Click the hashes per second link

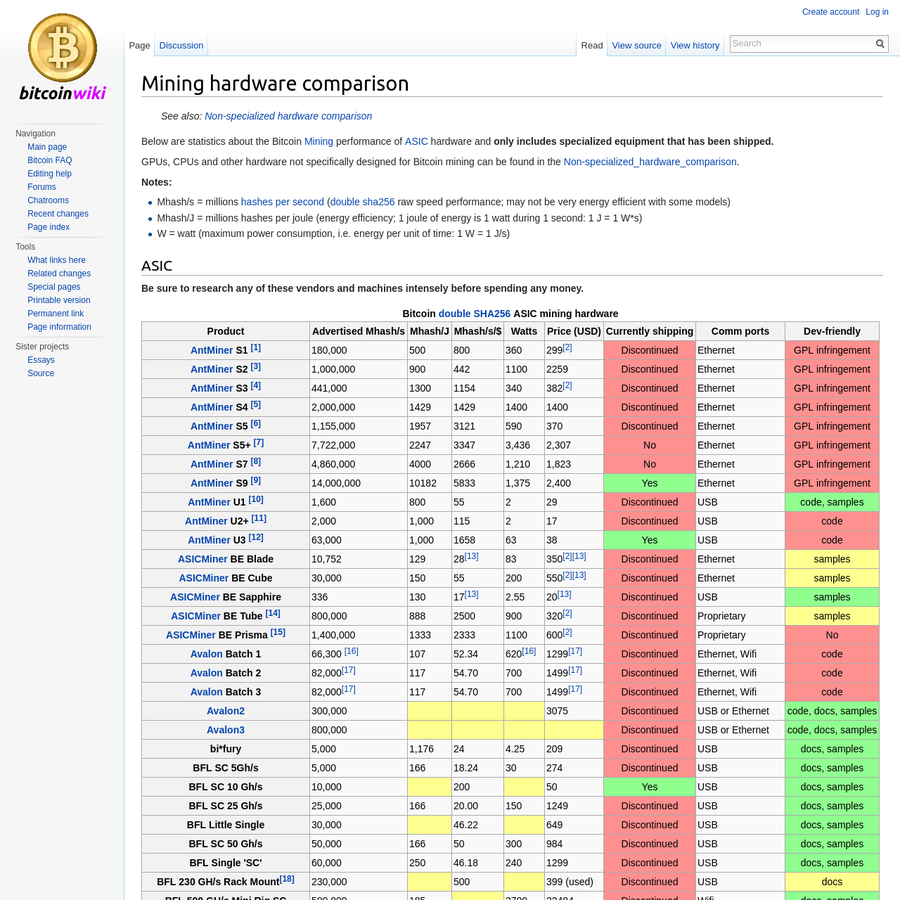point(282,202)
